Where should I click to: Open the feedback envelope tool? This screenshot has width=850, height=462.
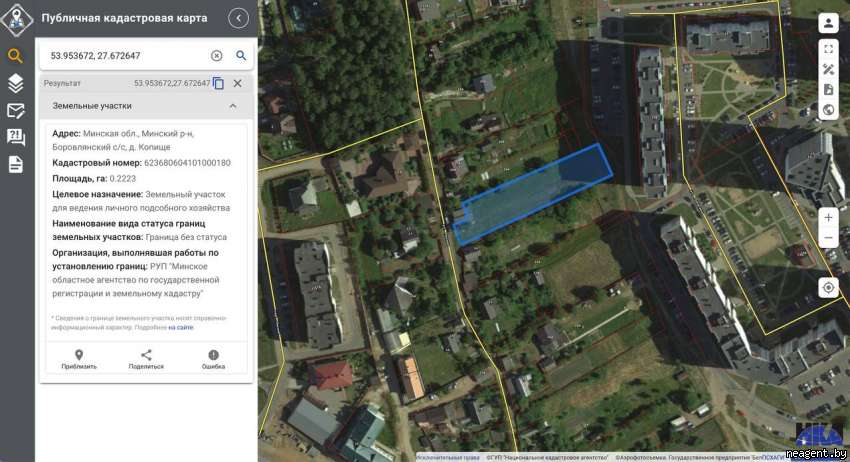point(15,110)
